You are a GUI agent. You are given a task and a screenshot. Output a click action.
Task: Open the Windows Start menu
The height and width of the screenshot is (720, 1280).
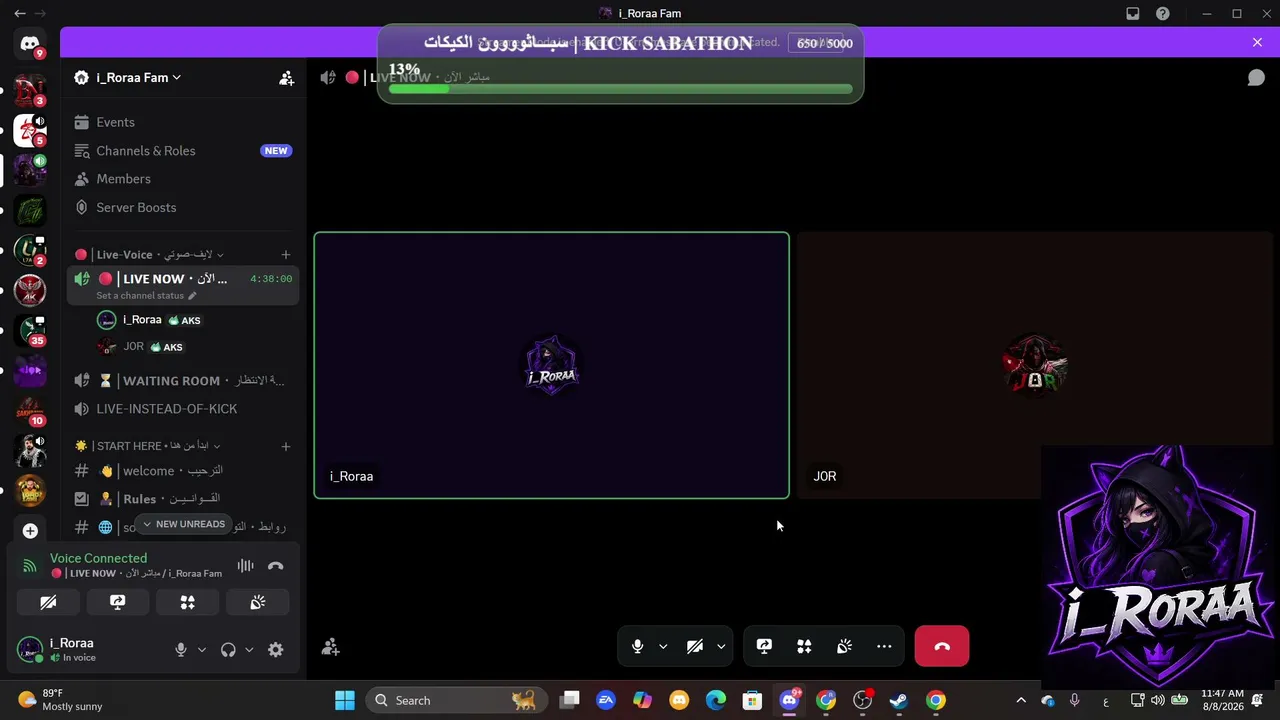tap(344, 700)
